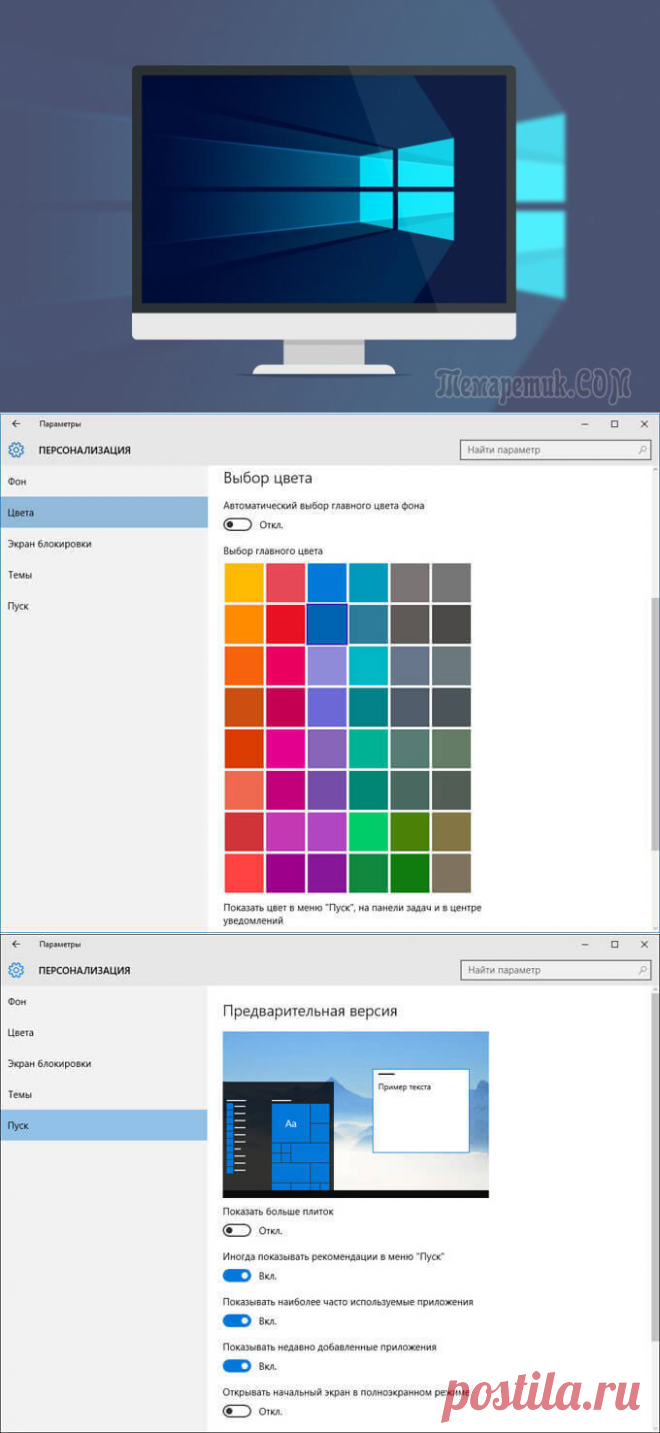Click the Выбор цвета heading
This screenshot has width=660, height=1433.
click(268, 478)
